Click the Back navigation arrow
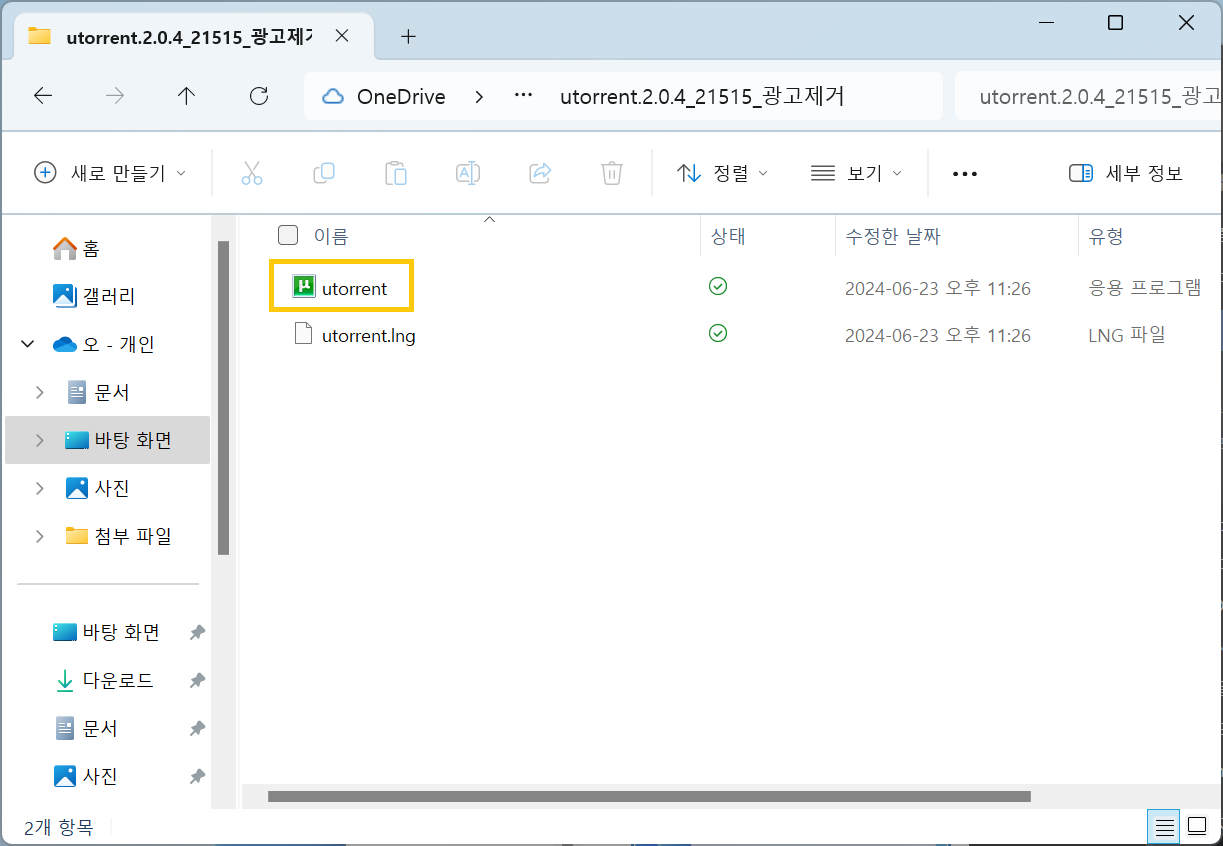Image resolution: width=1223 pixels, height=846 pixels. pos(42,96)
